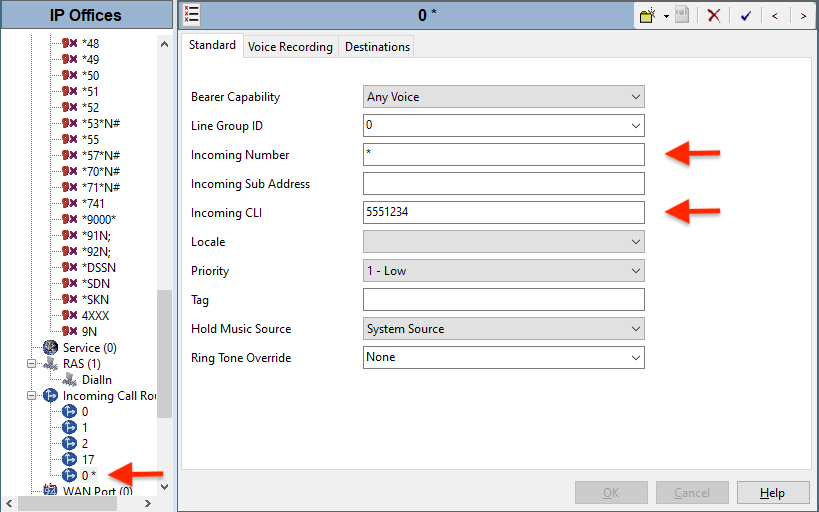Select short code 9N in tree
819x512 pixels.
point(89,332)
